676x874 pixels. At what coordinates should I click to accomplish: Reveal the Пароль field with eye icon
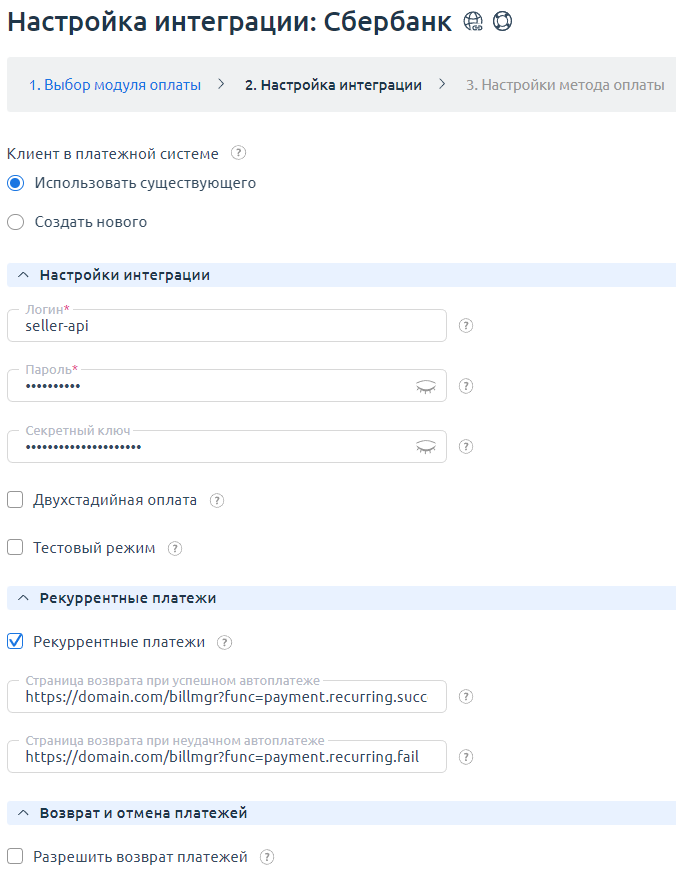[x=427, y=386]
